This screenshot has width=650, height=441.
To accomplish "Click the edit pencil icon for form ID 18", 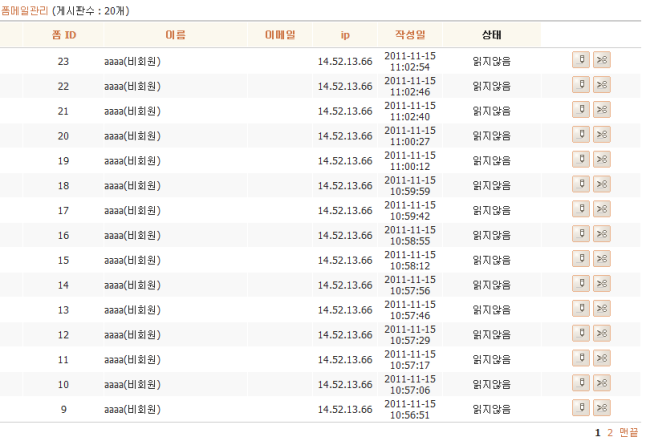I will [x=580, y=185].
